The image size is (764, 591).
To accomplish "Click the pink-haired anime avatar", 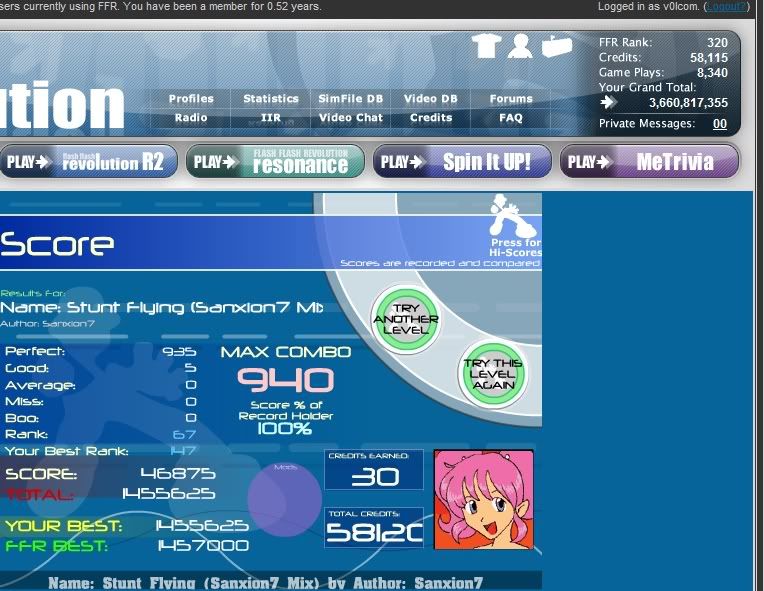I will pyautogui.click(x=484, y=499).
